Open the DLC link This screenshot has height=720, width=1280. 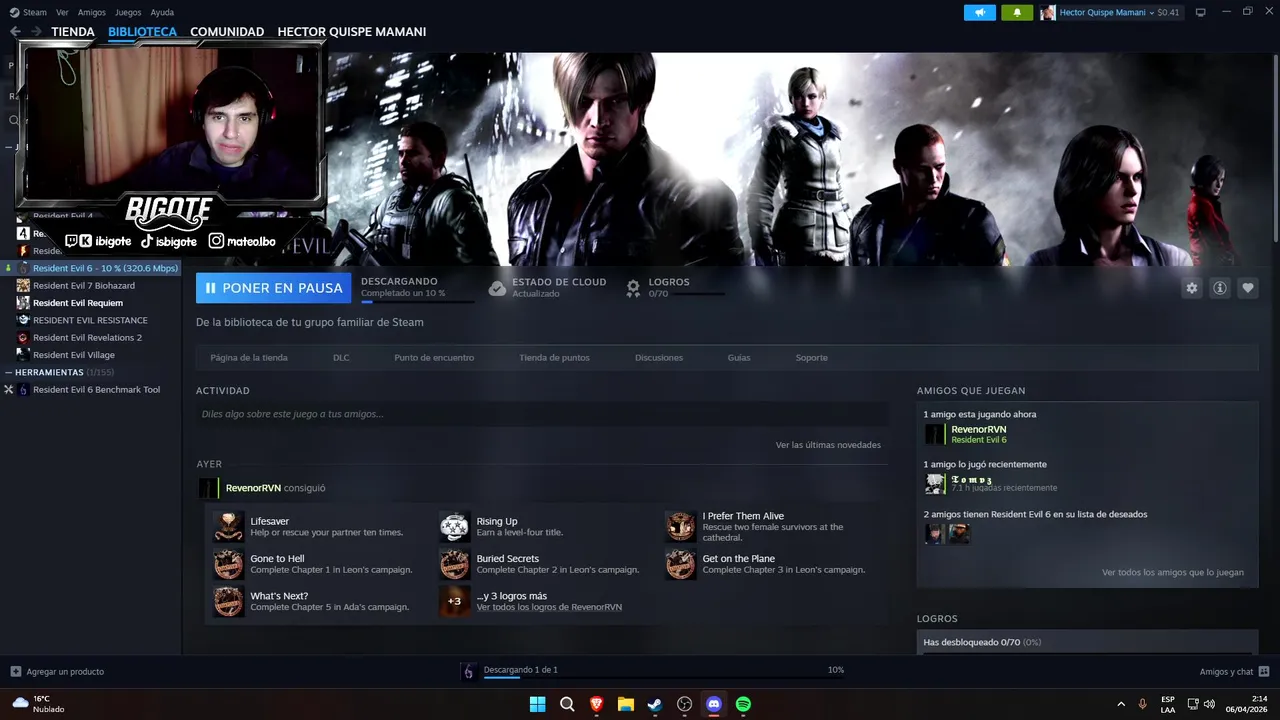341,357
